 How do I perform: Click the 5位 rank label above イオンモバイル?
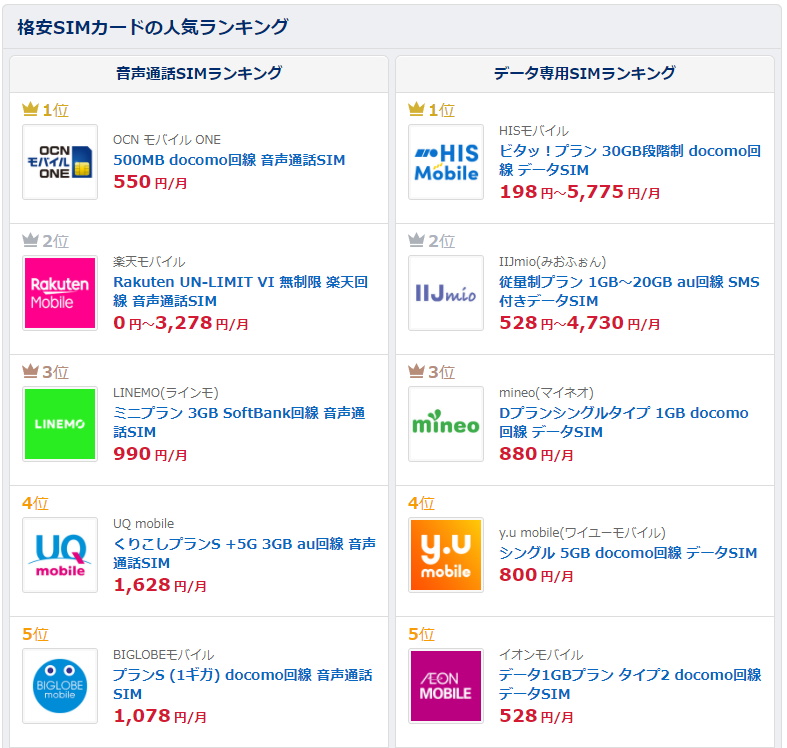tap(421, 634)
